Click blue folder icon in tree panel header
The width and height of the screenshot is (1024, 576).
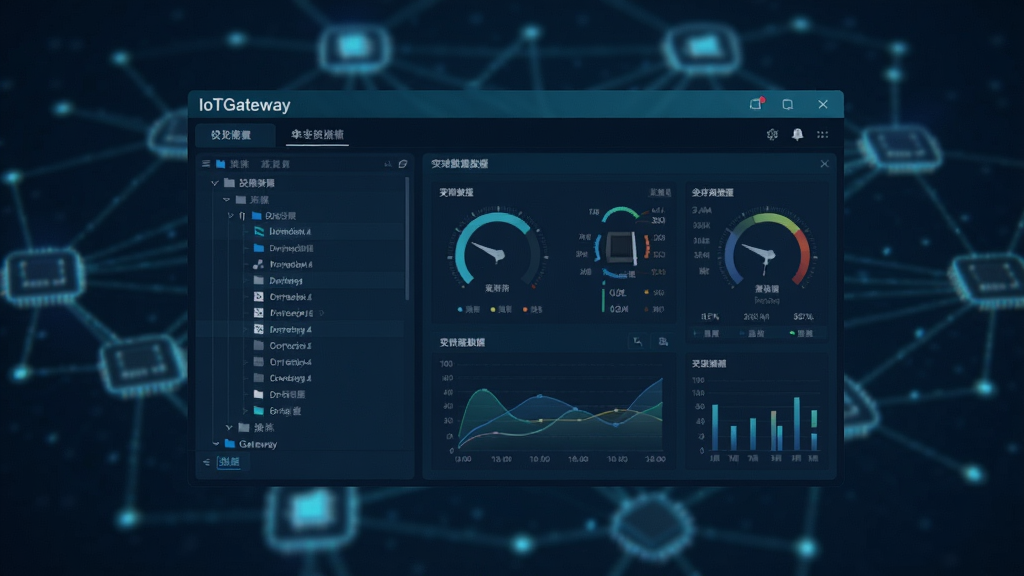pos(221,163)
